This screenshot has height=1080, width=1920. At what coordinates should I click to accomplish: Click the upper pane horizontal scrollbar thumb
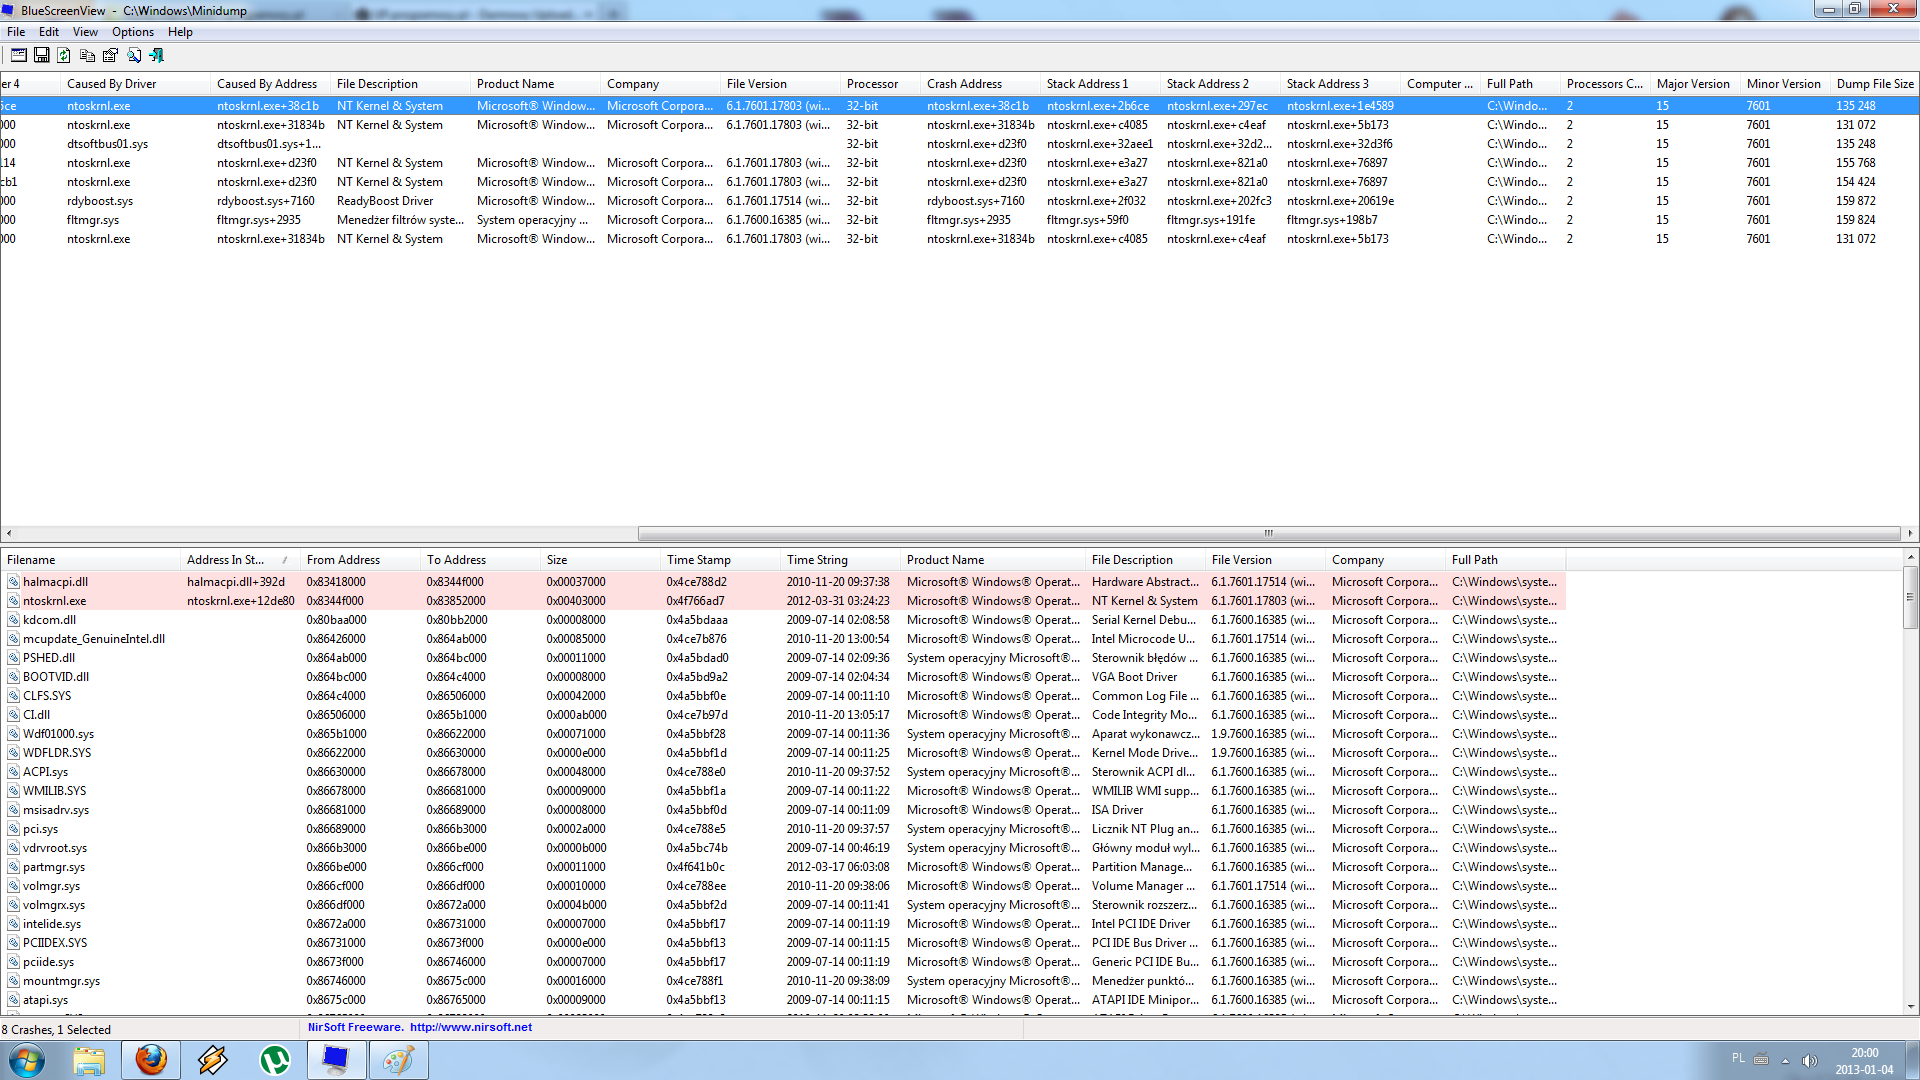[1269, 533]
